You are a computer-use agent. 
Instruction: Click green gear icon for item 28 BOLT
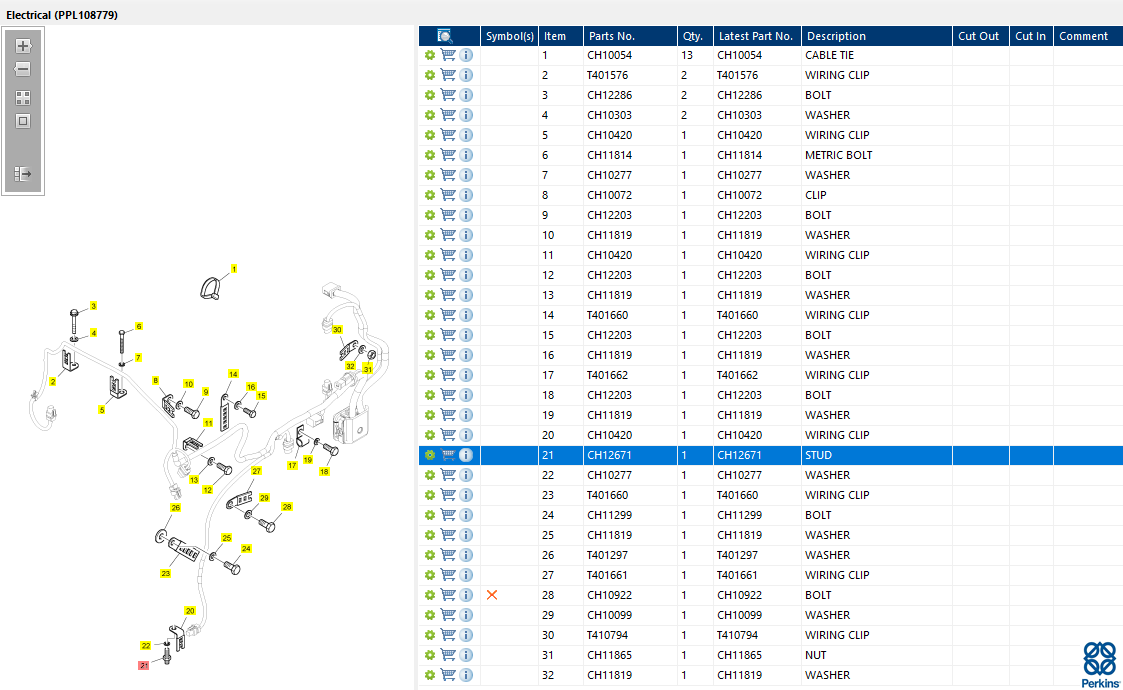[x=430, y=595]
